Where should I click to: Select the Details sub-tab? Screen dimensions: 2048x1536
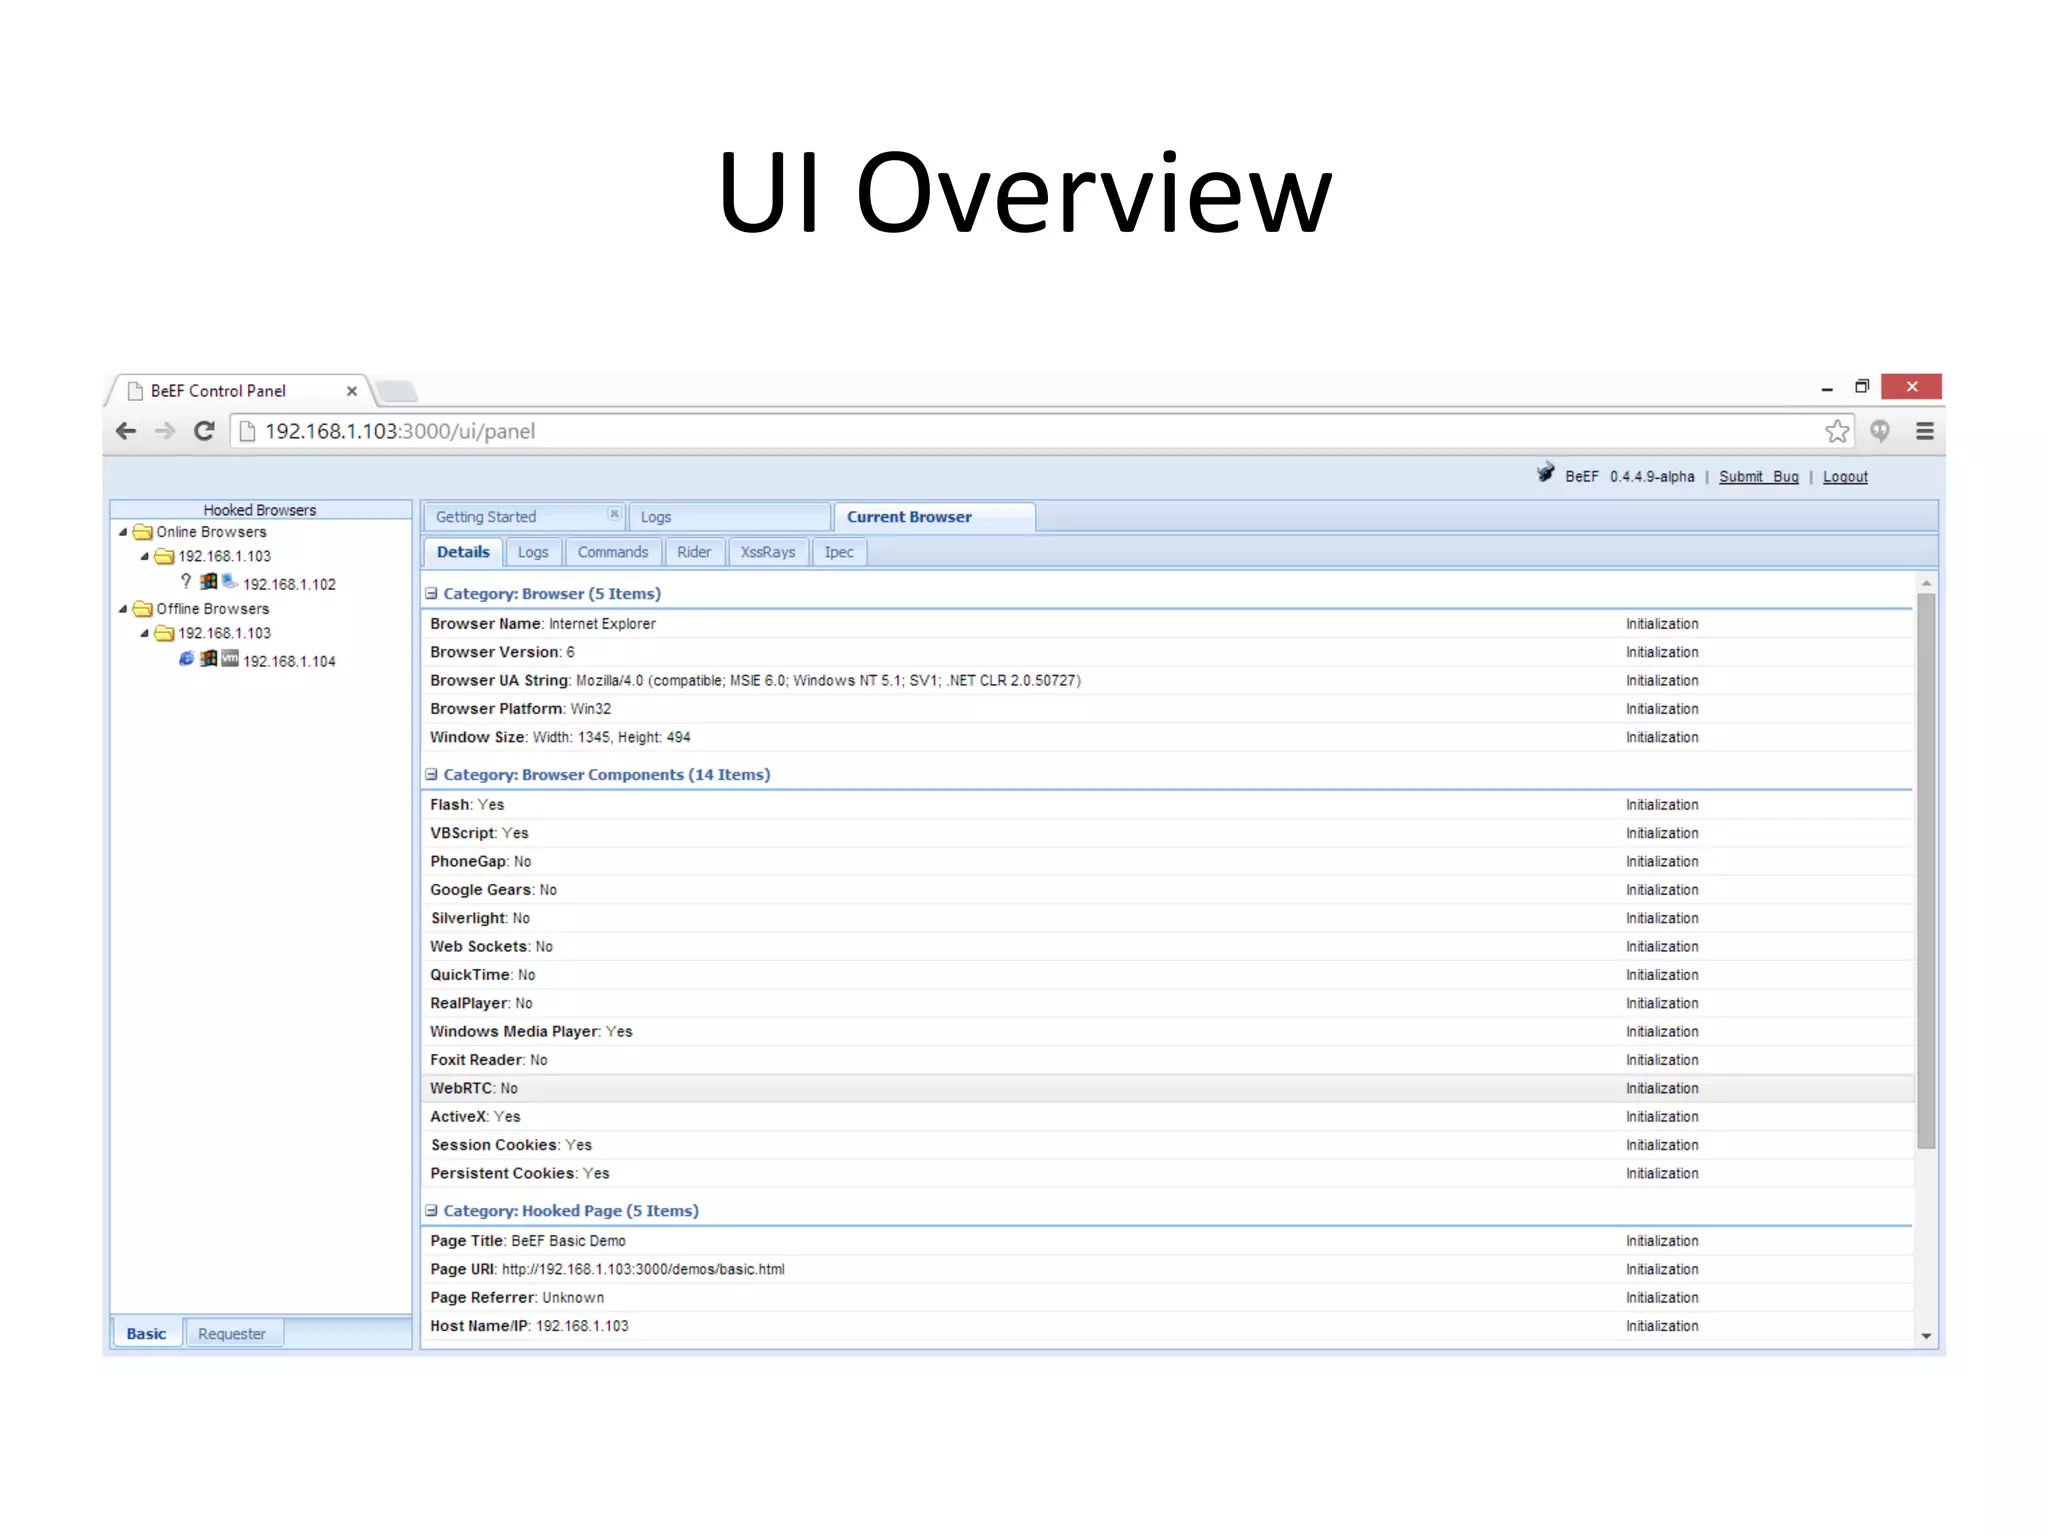point(463,552)
